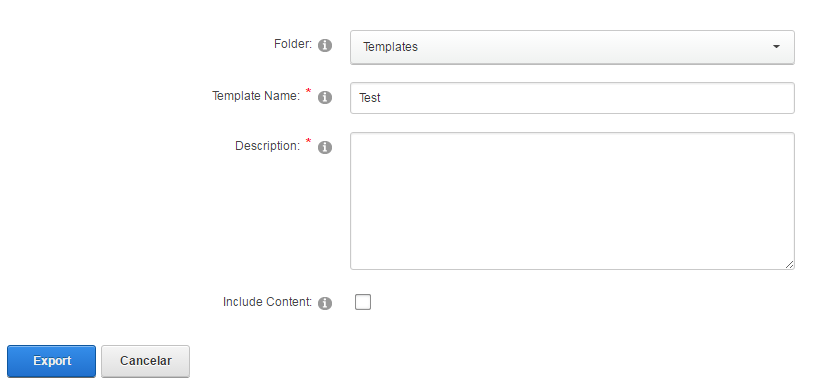Screen dimensions: 836x382
Task: Click the resize grip of Description textarea
Action: (x=789, y=264)
